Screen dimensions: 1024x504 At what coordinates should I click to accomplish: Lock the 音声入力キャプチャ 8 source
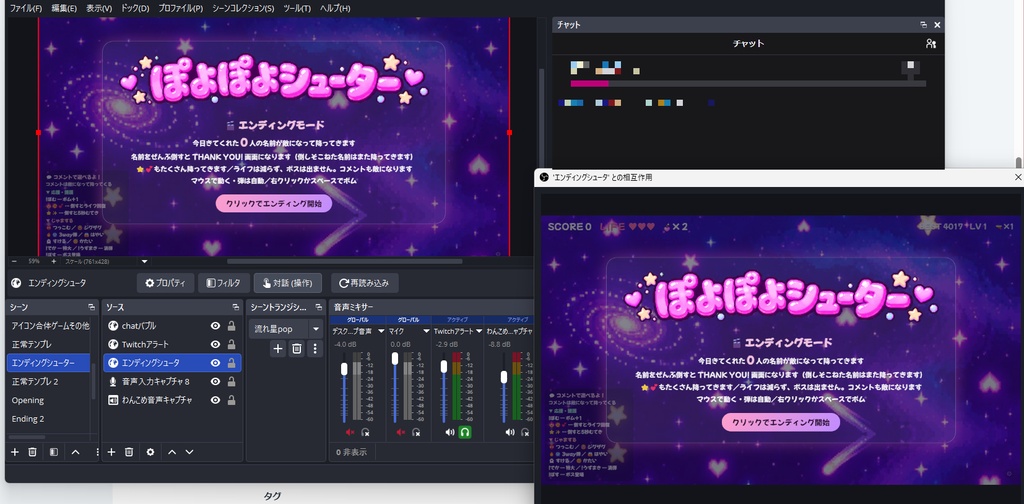pyautogui.click(x=231, y=381)
